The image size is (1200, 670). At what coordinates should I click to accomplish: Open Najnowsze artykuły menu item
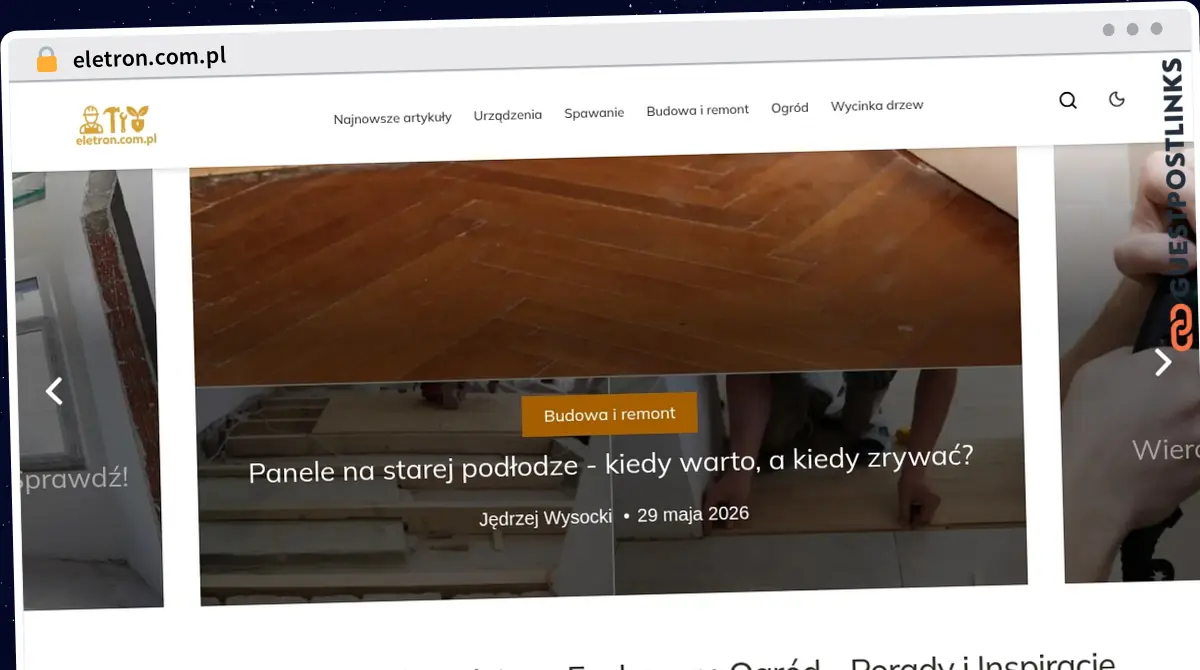pyautogui.click(x=392, y=117)
